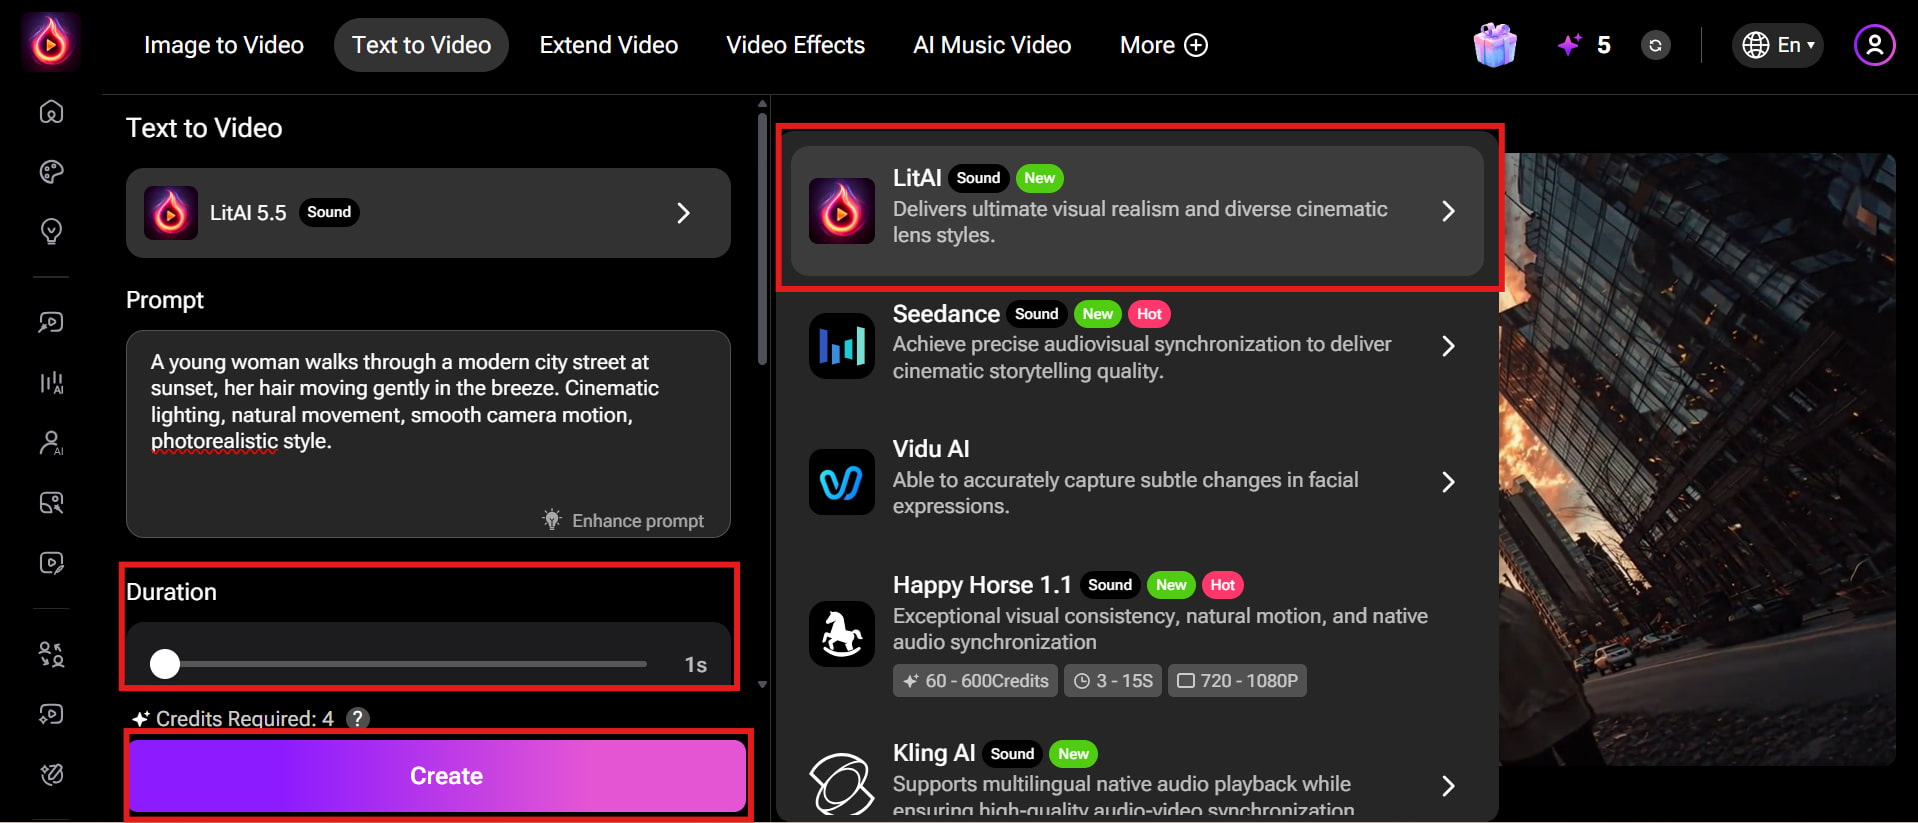The height and width of the screenshot is (823, 1918).
Task: Open the AI audio bars icon in sidebar
Action: point(51,382)
